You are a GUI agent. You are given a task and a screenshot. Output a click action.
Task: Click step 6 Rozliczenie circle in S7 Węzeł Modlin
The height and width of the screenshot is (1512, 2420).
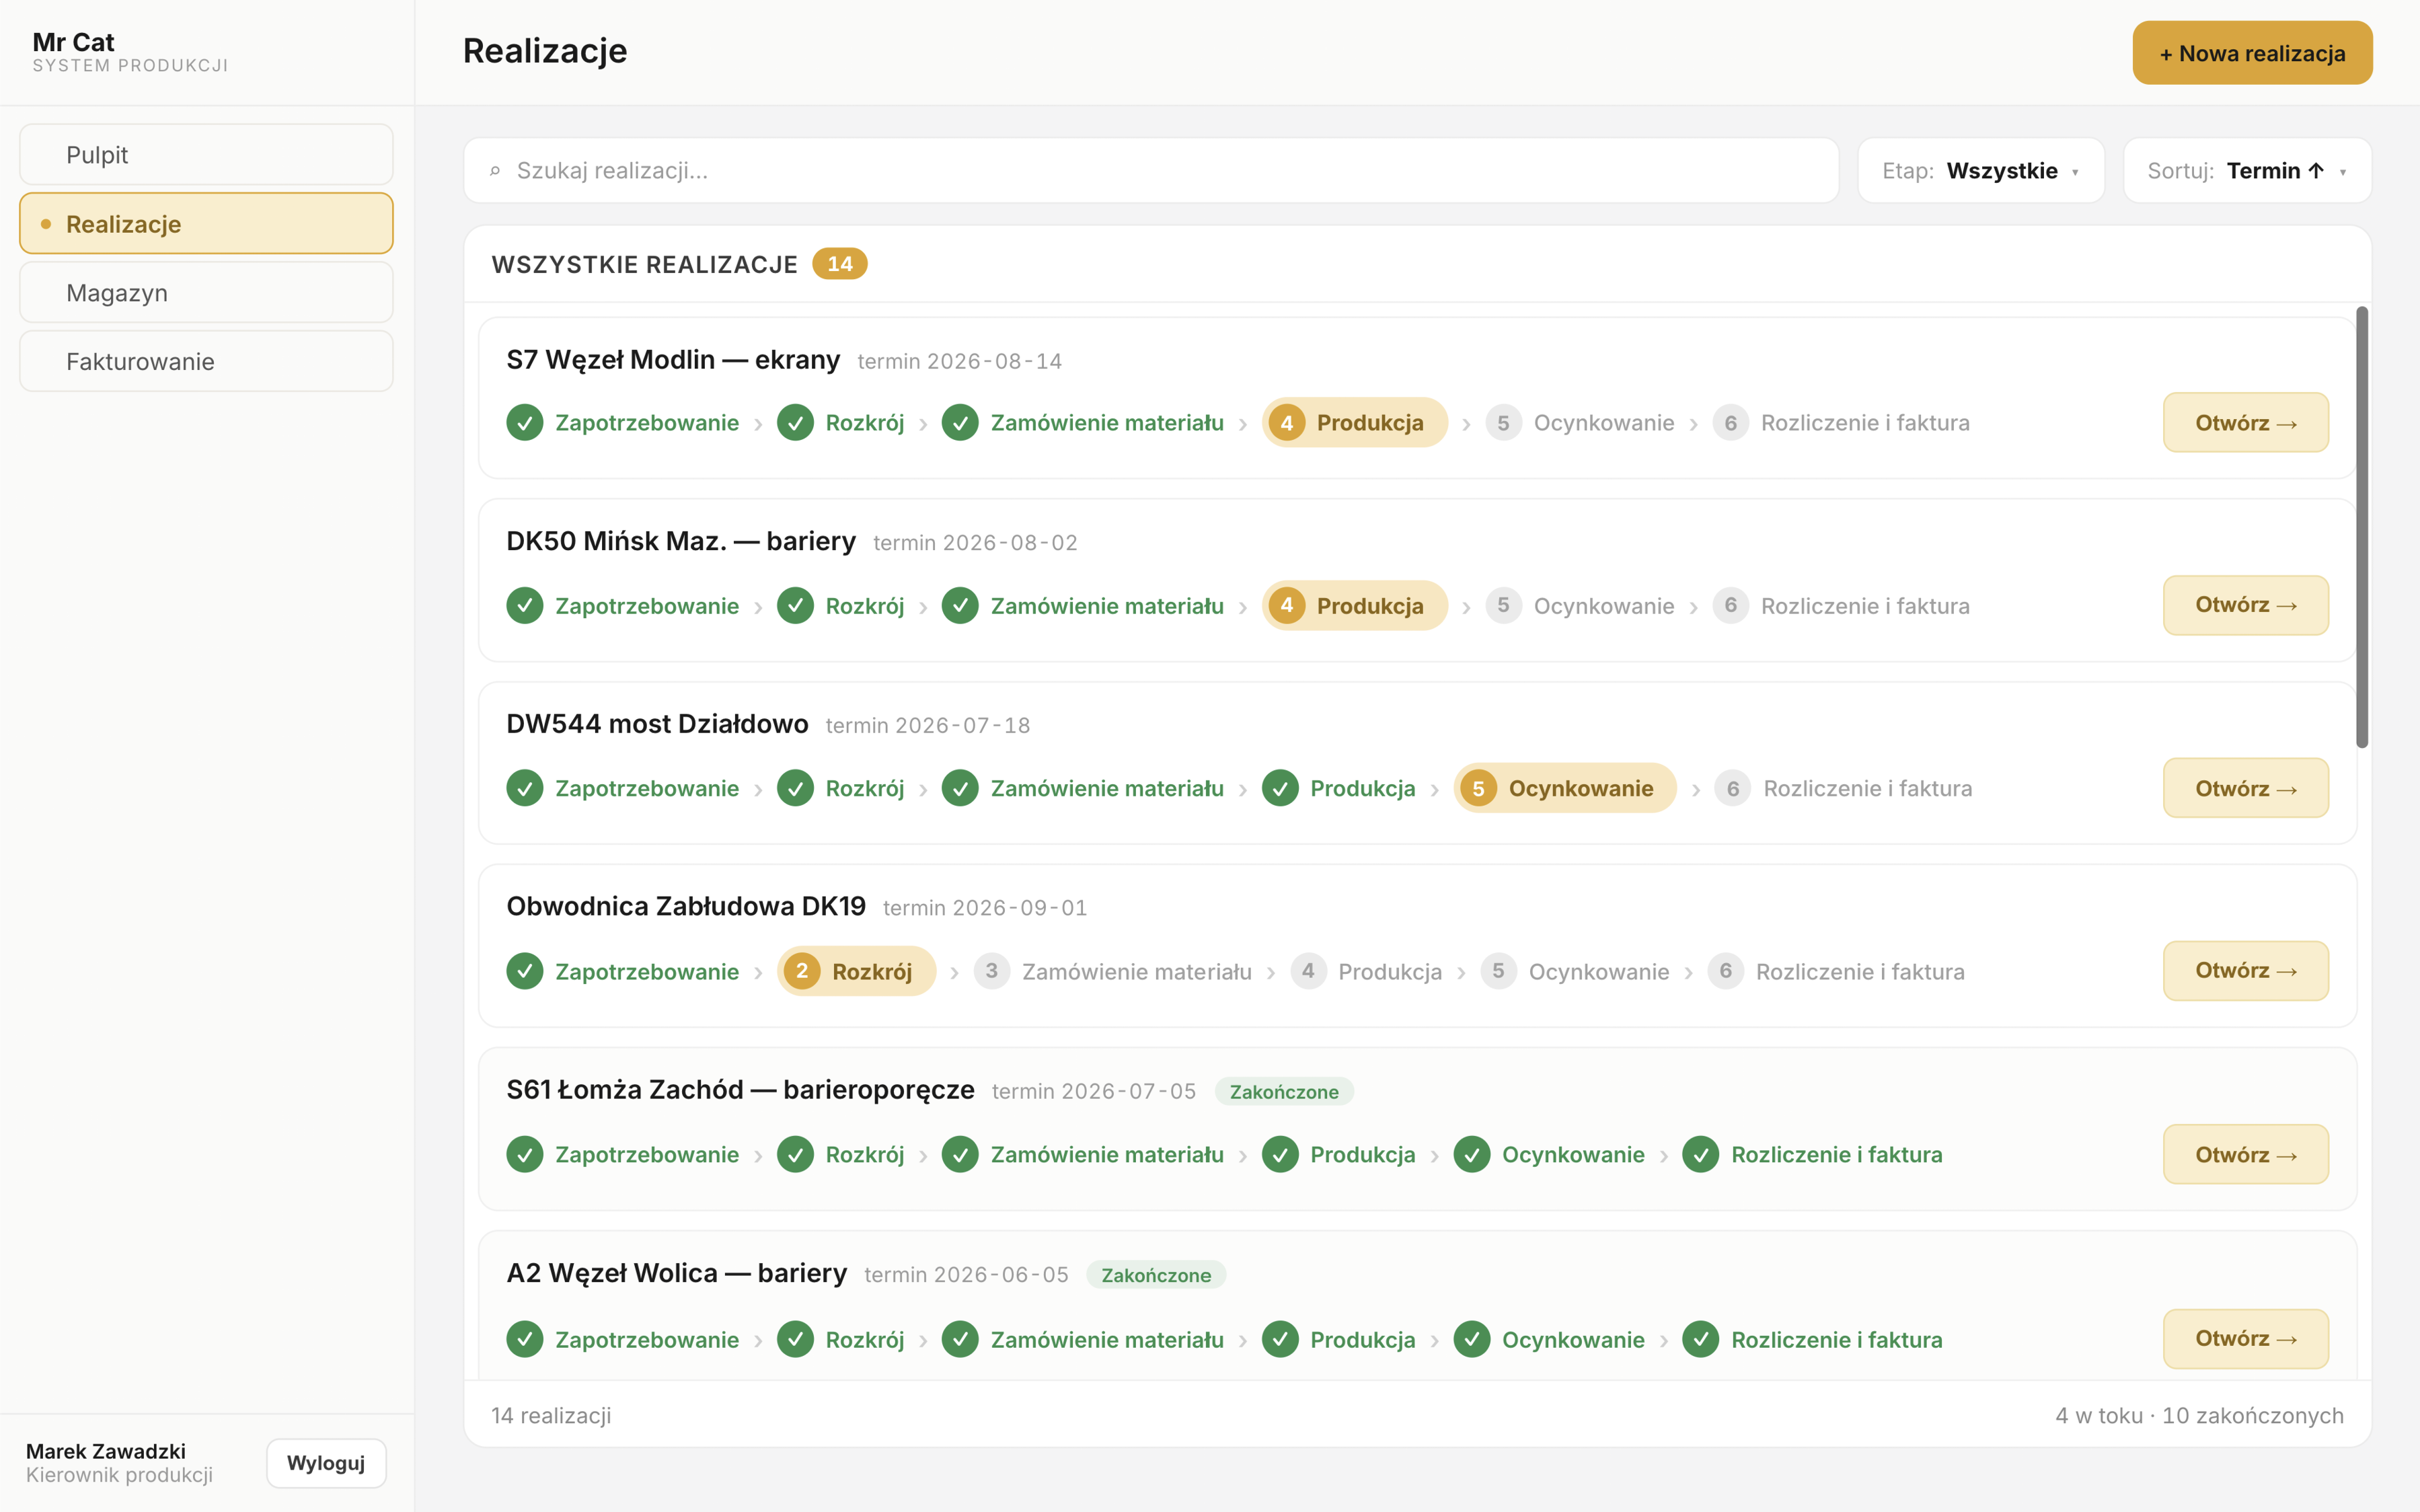coord(1730,423)
